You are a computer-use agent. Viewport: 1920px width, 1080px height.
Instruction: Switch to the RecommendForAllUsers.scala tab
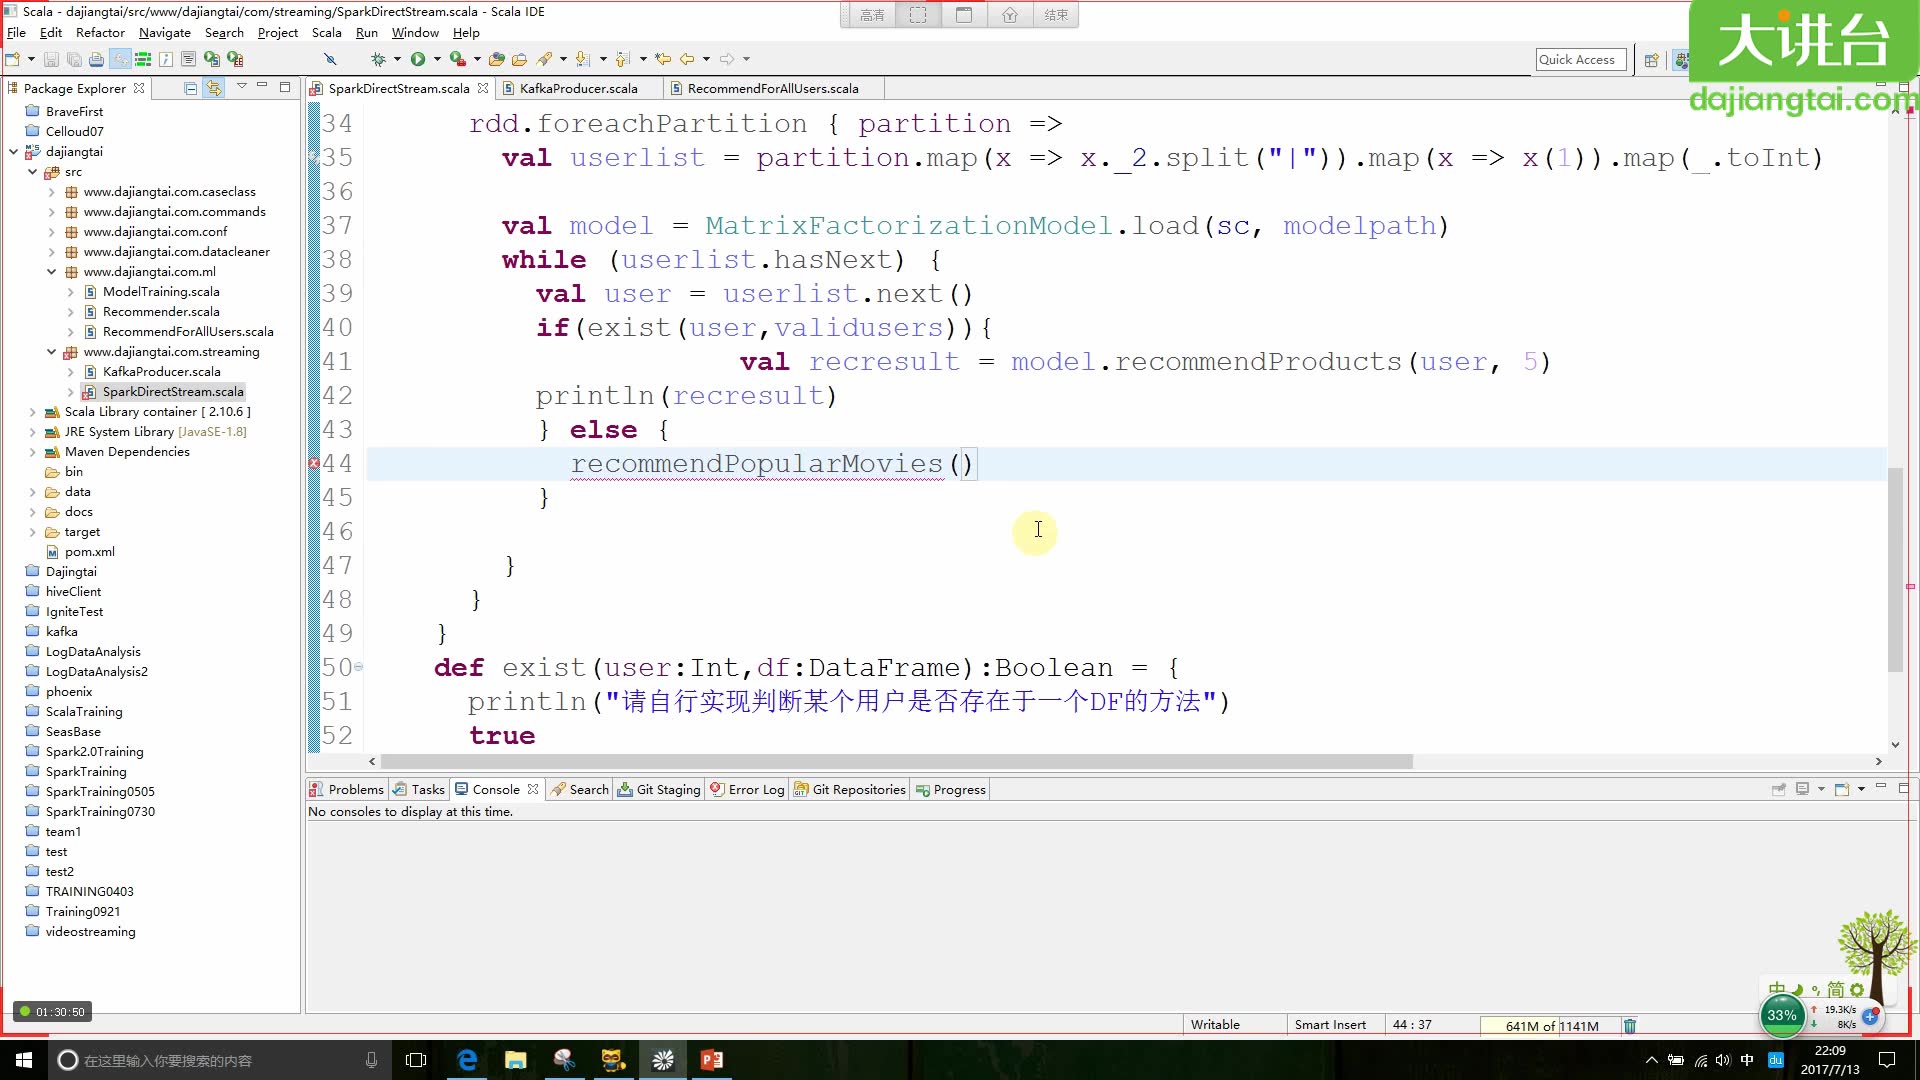click(772, 88)
